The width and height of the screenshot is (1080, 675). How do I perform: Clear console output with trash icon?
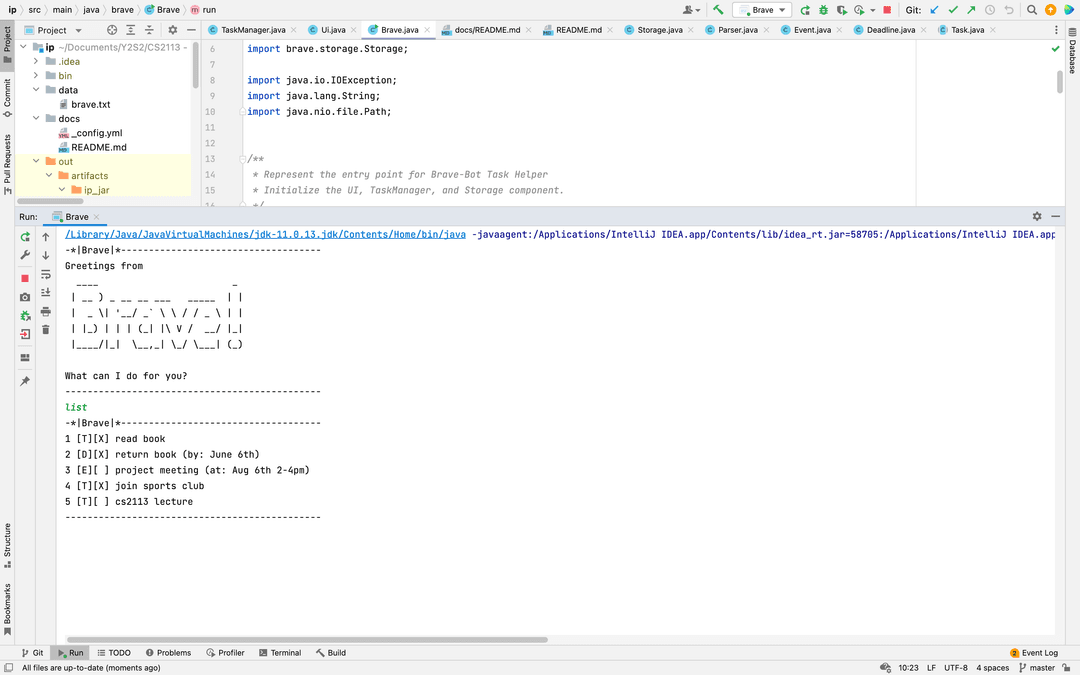(46, 329)
